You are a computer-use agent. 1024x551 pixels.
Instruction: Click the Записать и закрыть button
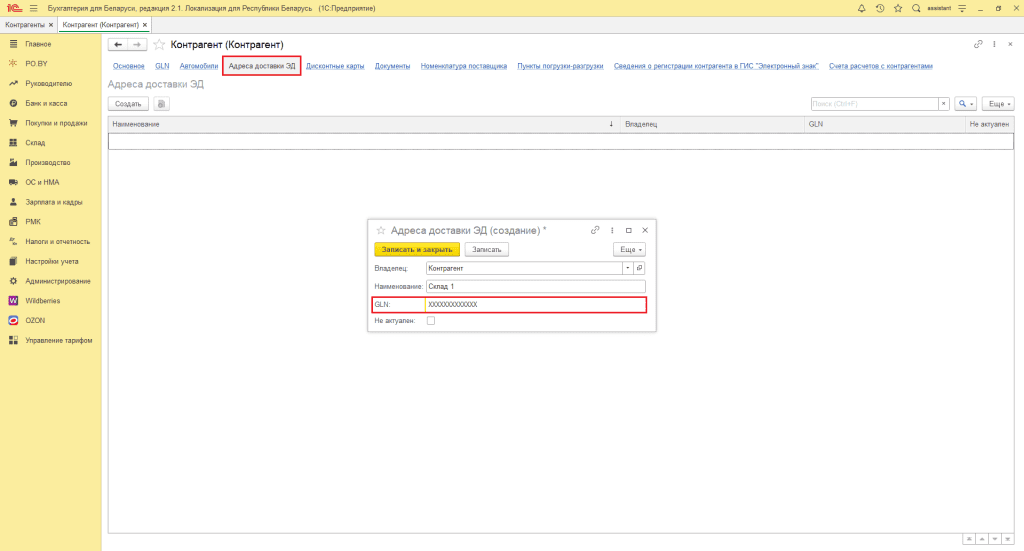[417, 249]
